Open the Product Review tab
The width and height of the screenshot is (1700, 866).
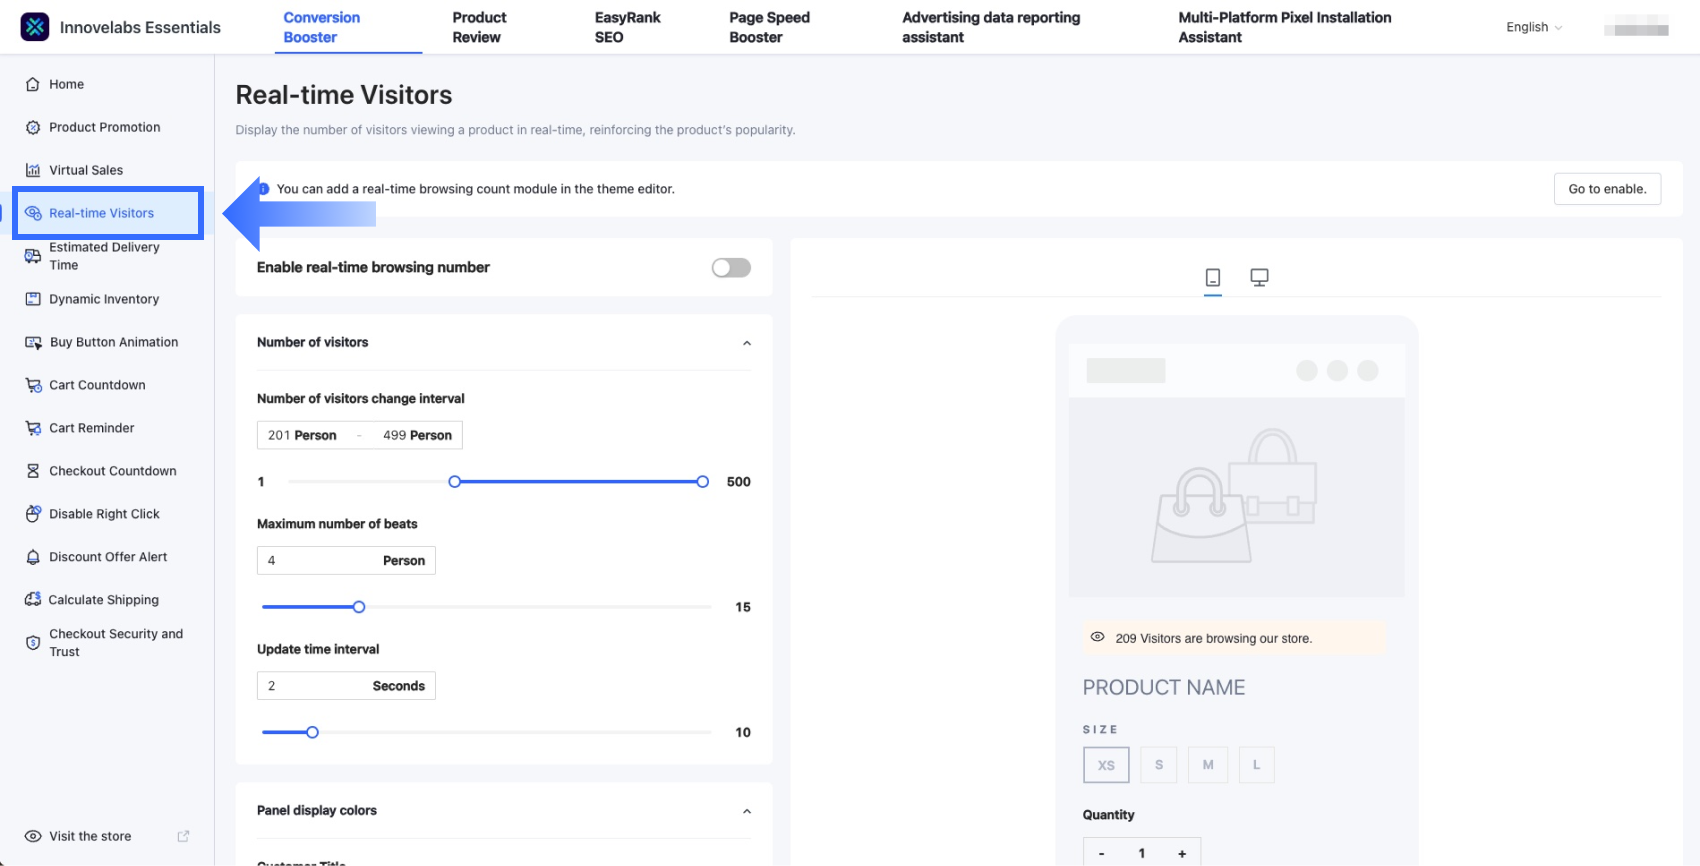pos(479,27)
